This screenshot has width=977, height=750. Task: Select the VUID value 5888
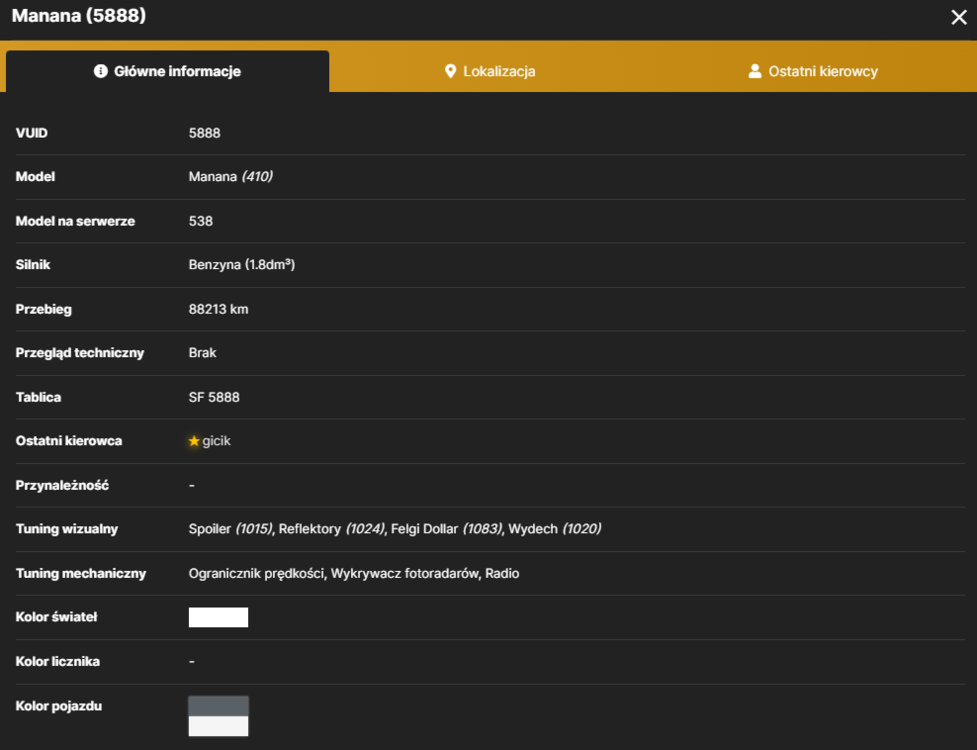pyautogui.click(x=204, y=133)
